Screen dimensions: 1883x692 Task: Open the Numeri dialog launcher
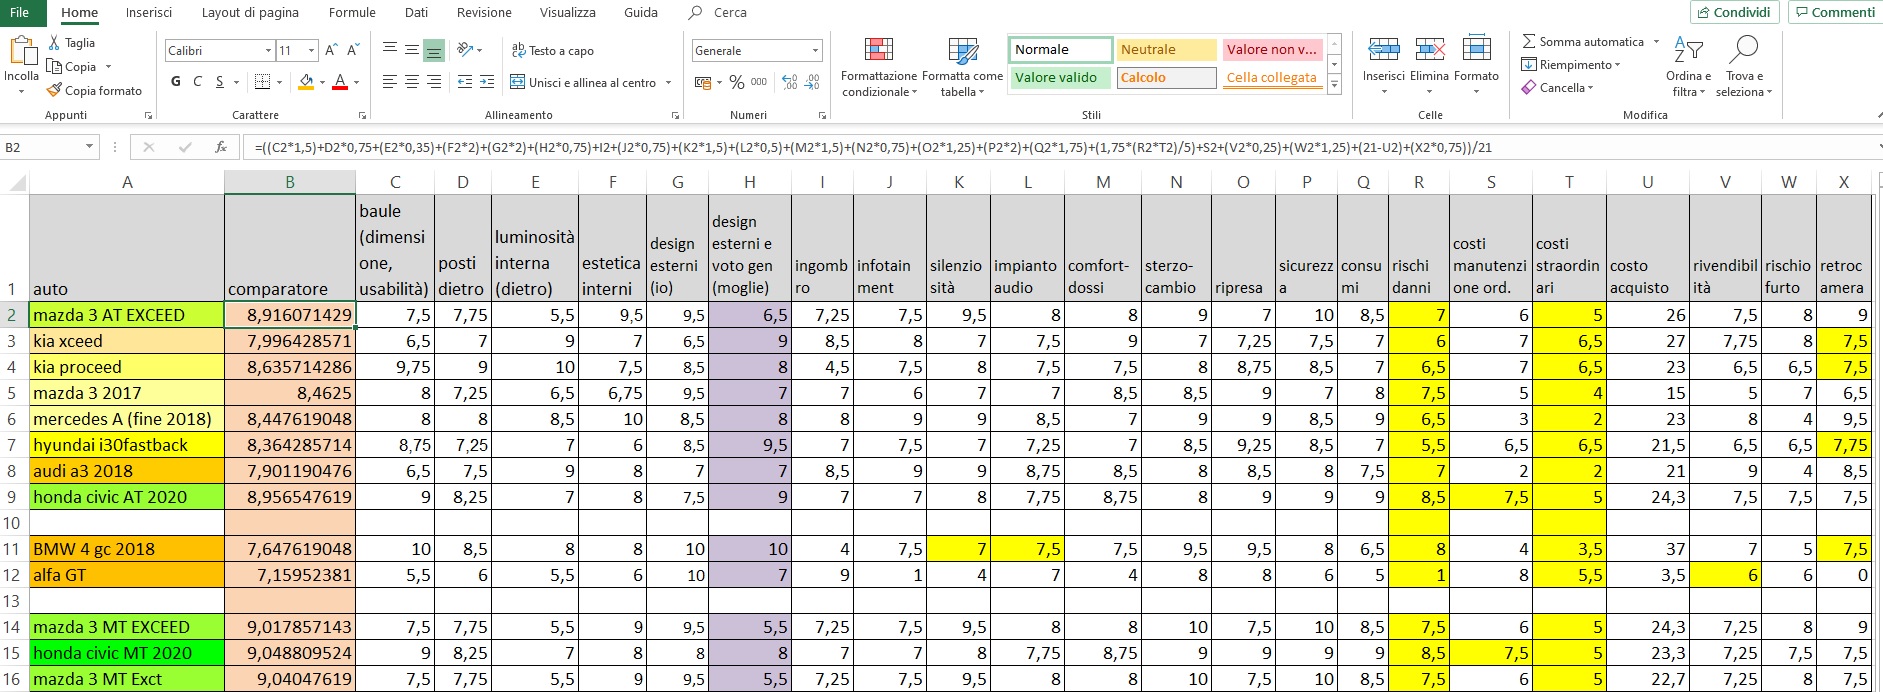tap(822, 116)
